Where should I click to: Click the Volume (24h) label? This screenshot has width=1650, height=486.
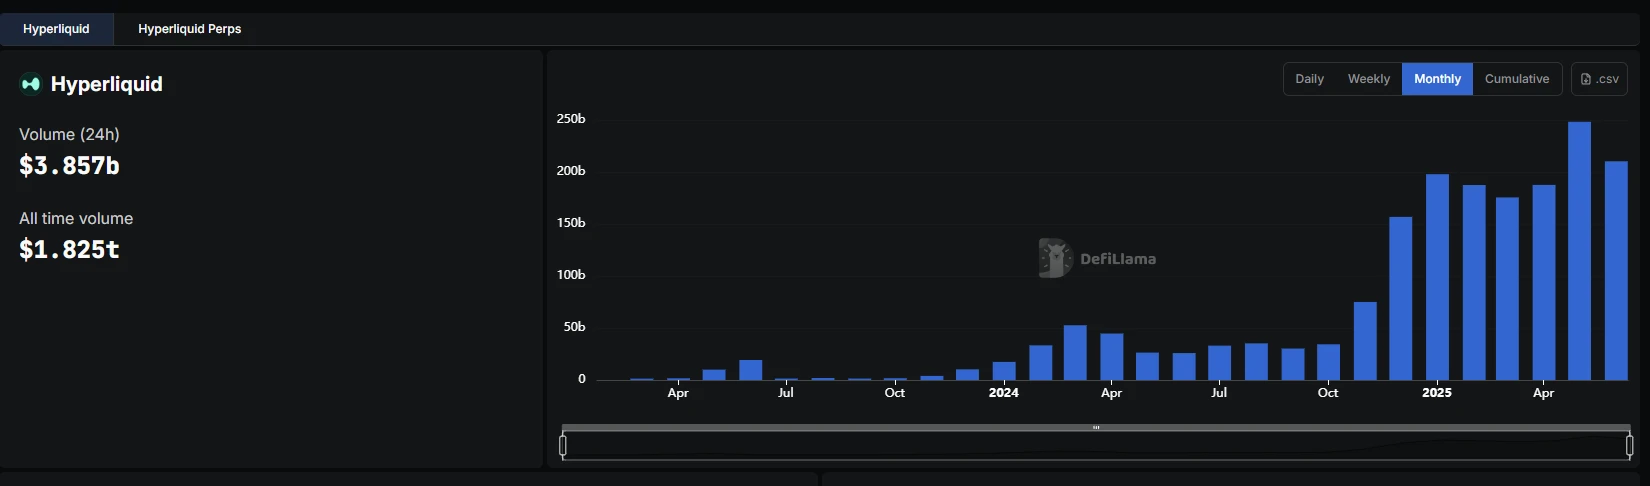click(69, 134)
